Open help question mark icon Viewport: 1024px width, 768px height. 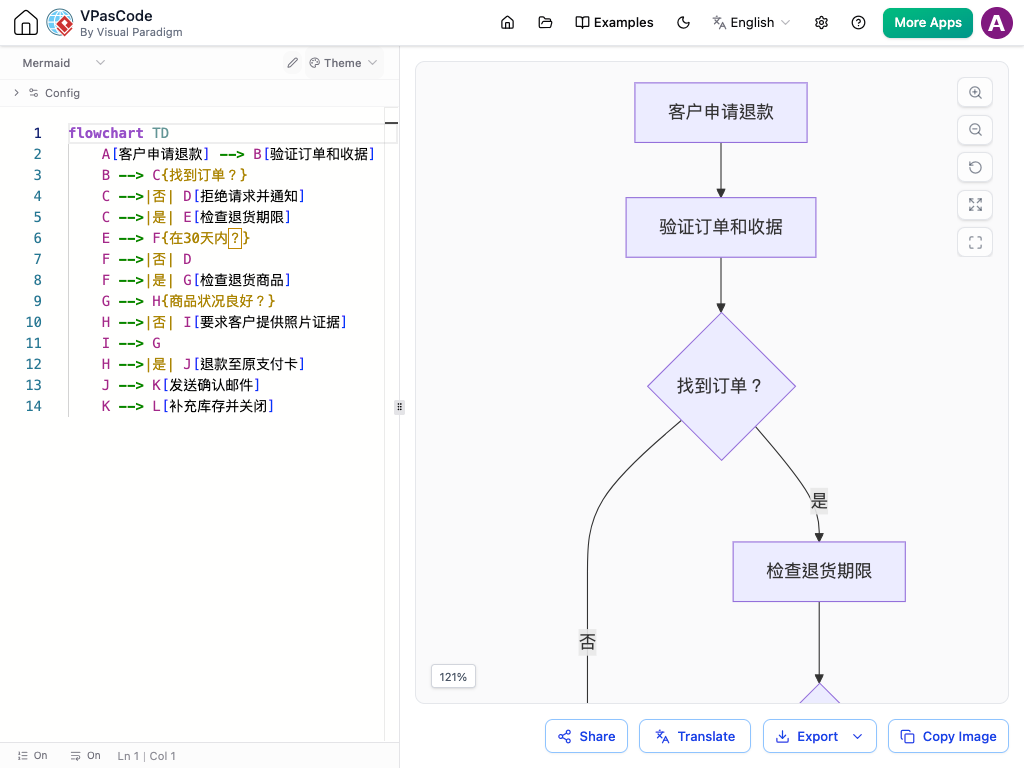(x=859, y=23)
